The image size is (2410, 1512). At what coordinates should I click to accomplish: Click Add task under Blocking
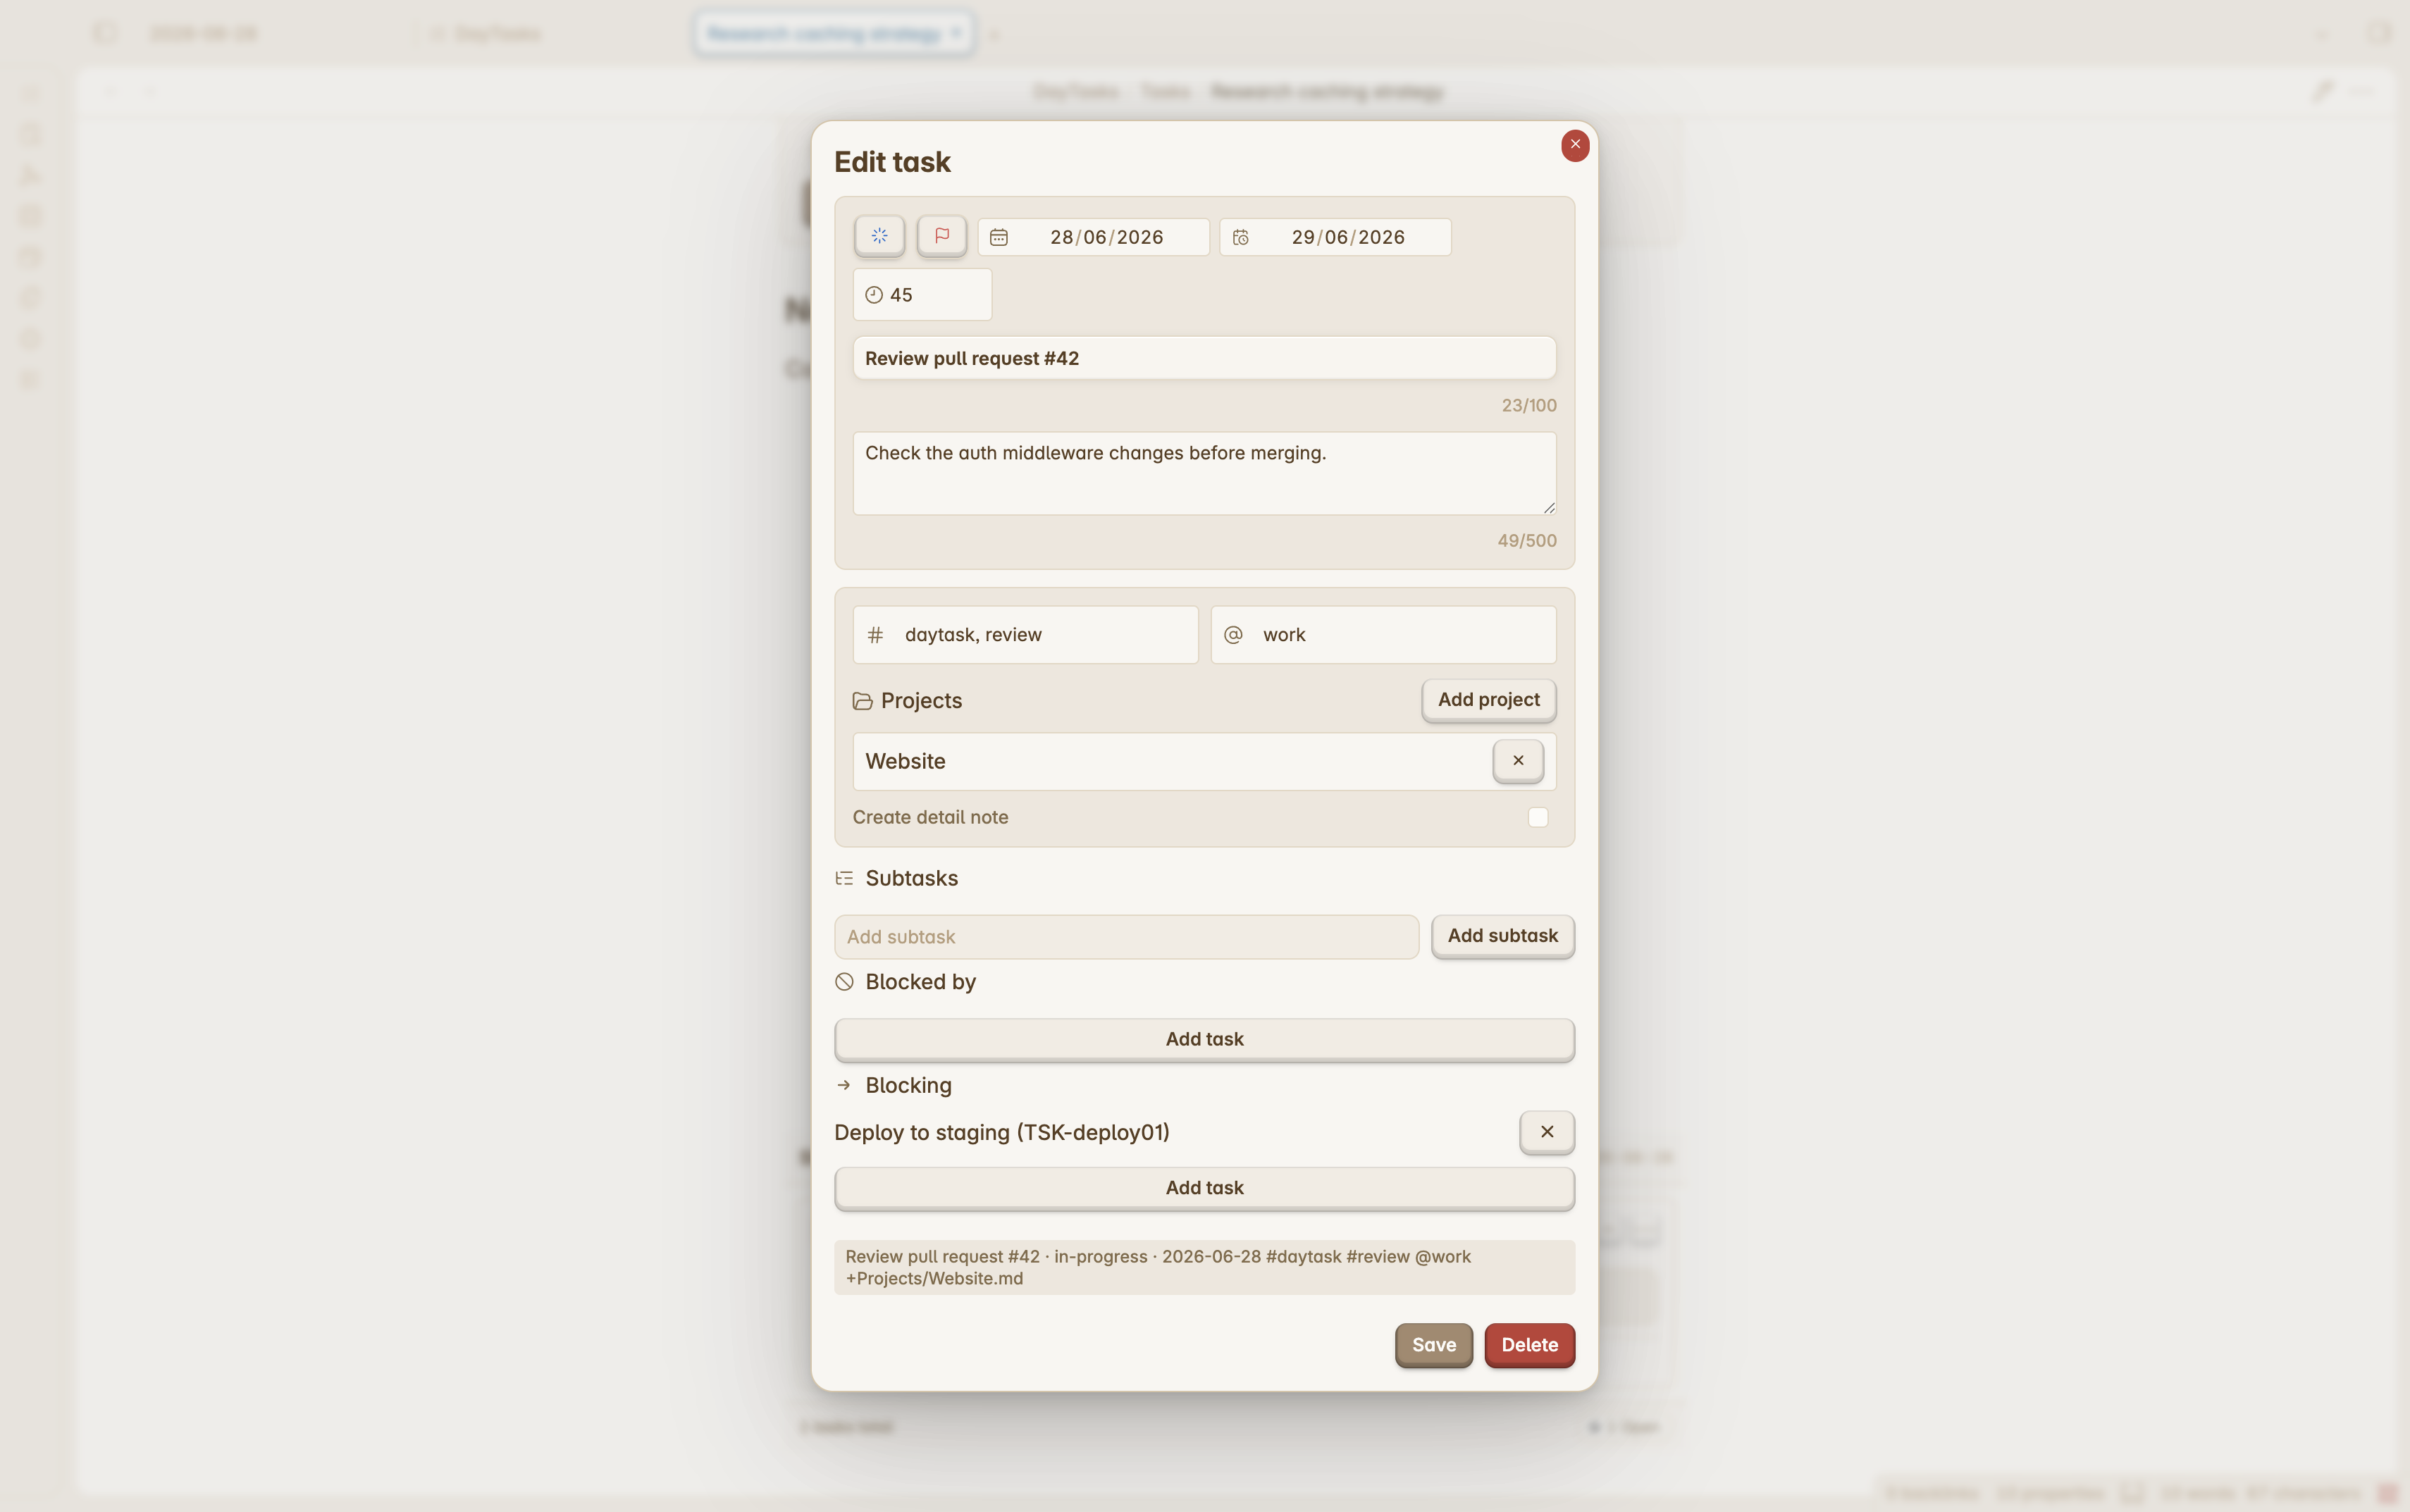tap(1204, 1188)
